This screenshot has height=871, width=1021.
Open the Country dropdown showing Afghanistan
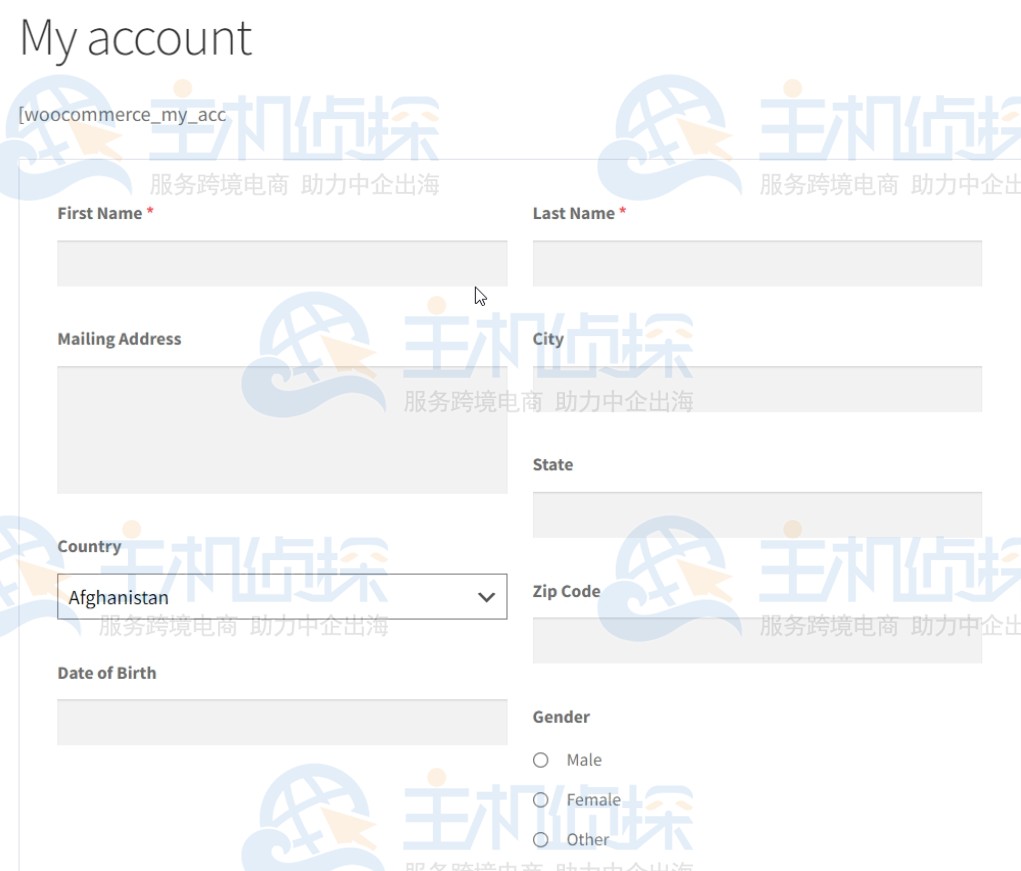282,597
